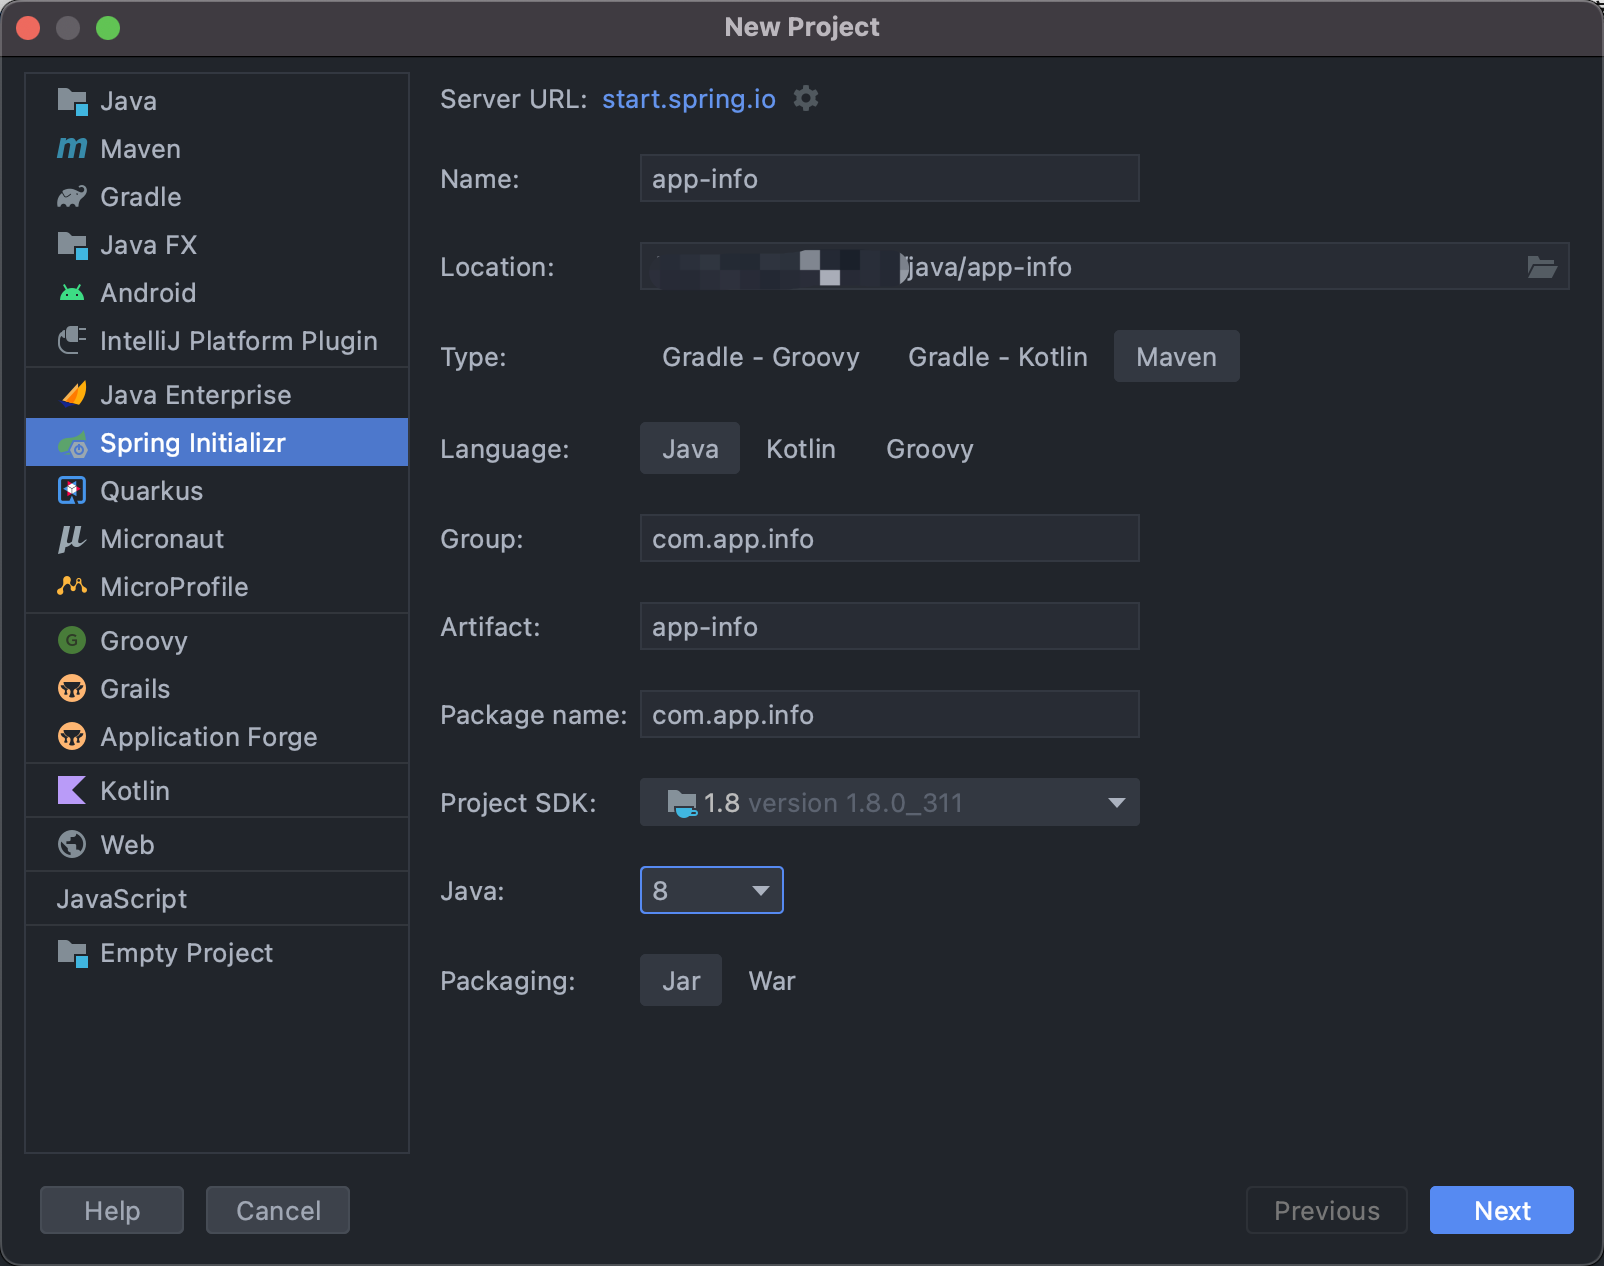Select Kotlin label in sidebar list

tap(135, 791)
